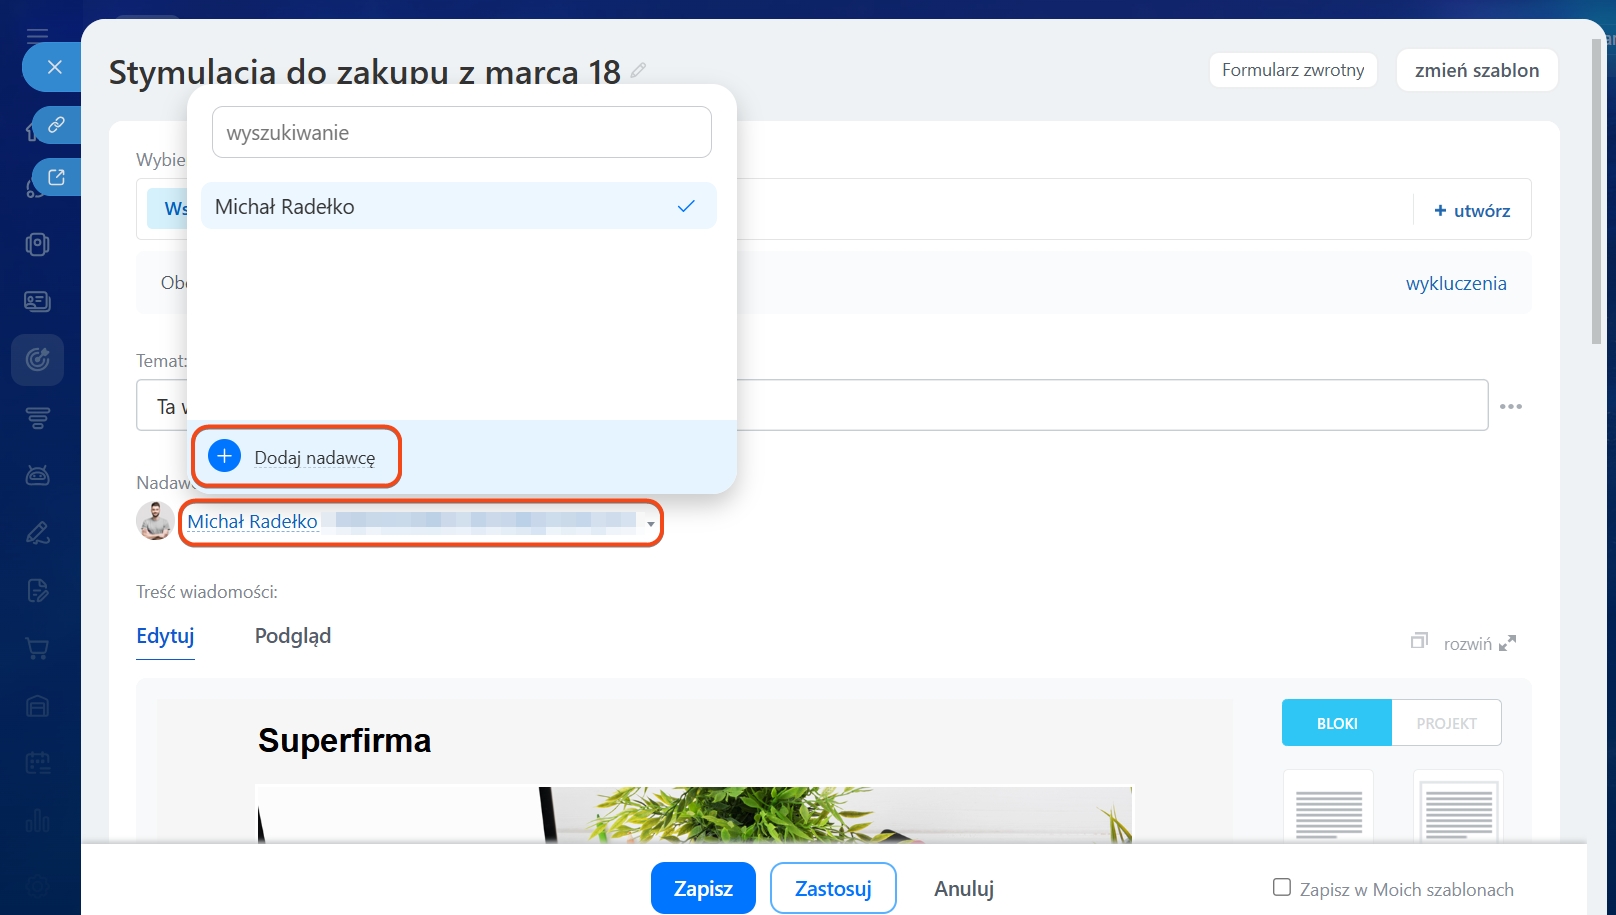Open in new window icon
Viewport: 1616px width, 915px height.
(x=56, y=177)
